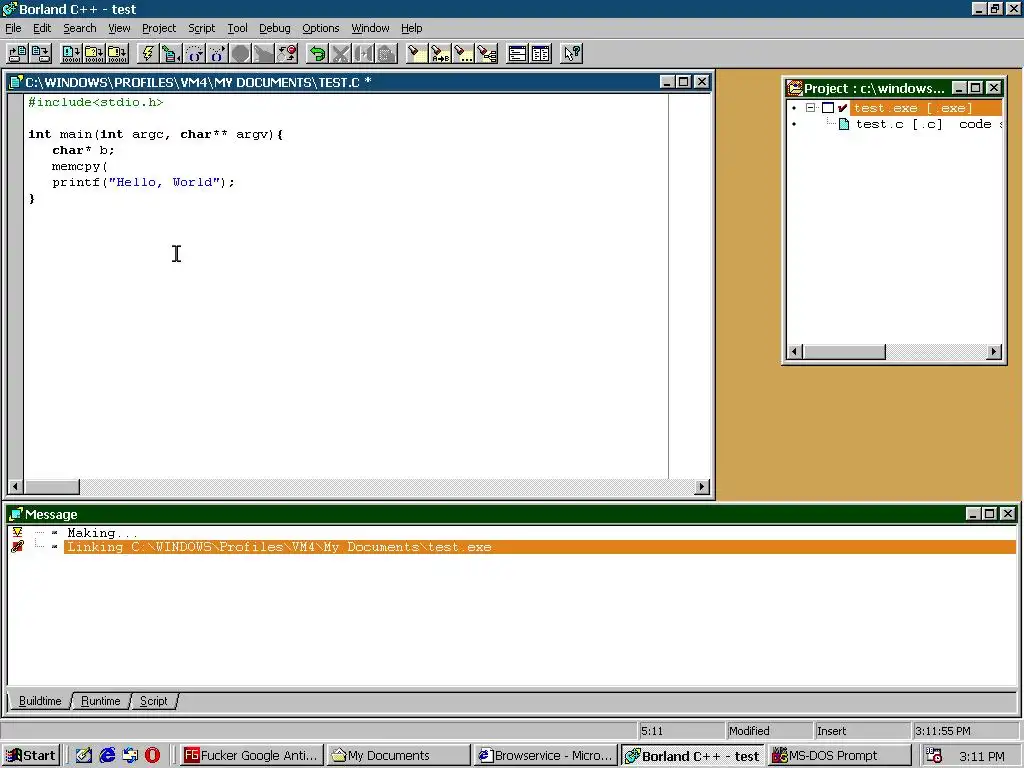Click the grayed octagon stop icon
Image resolution: width=1024 pixels, height=768 pixels.
tap(240, 54)
